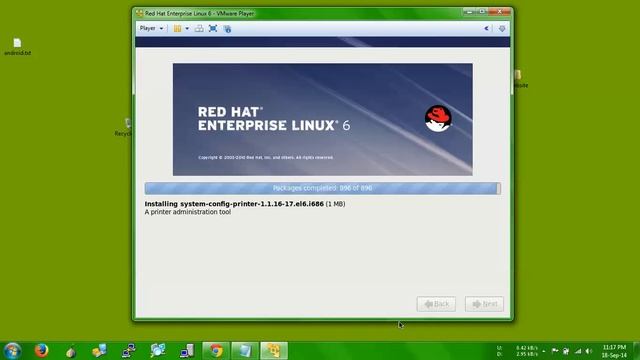Screen dimensions: 640x360
Task: Select the folder icon right of VMware window
Action: click(x=519, y=79)
